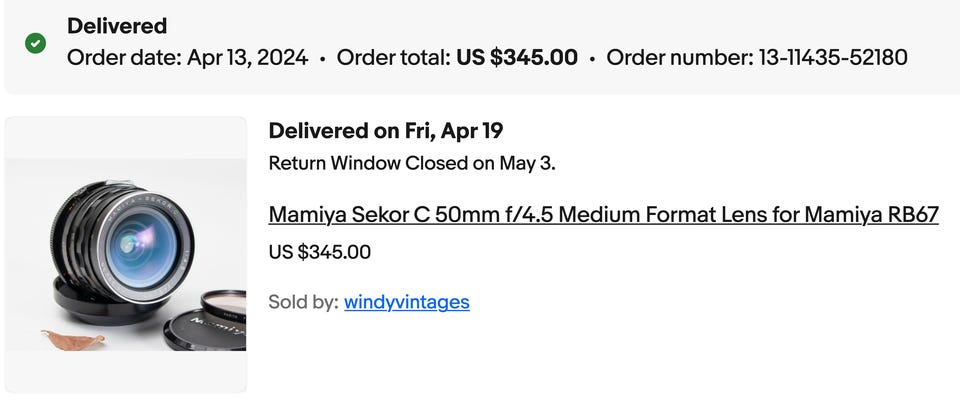
Task: Click the Delivered on Fri, Apr 19 heading
Action: (385, 130)
